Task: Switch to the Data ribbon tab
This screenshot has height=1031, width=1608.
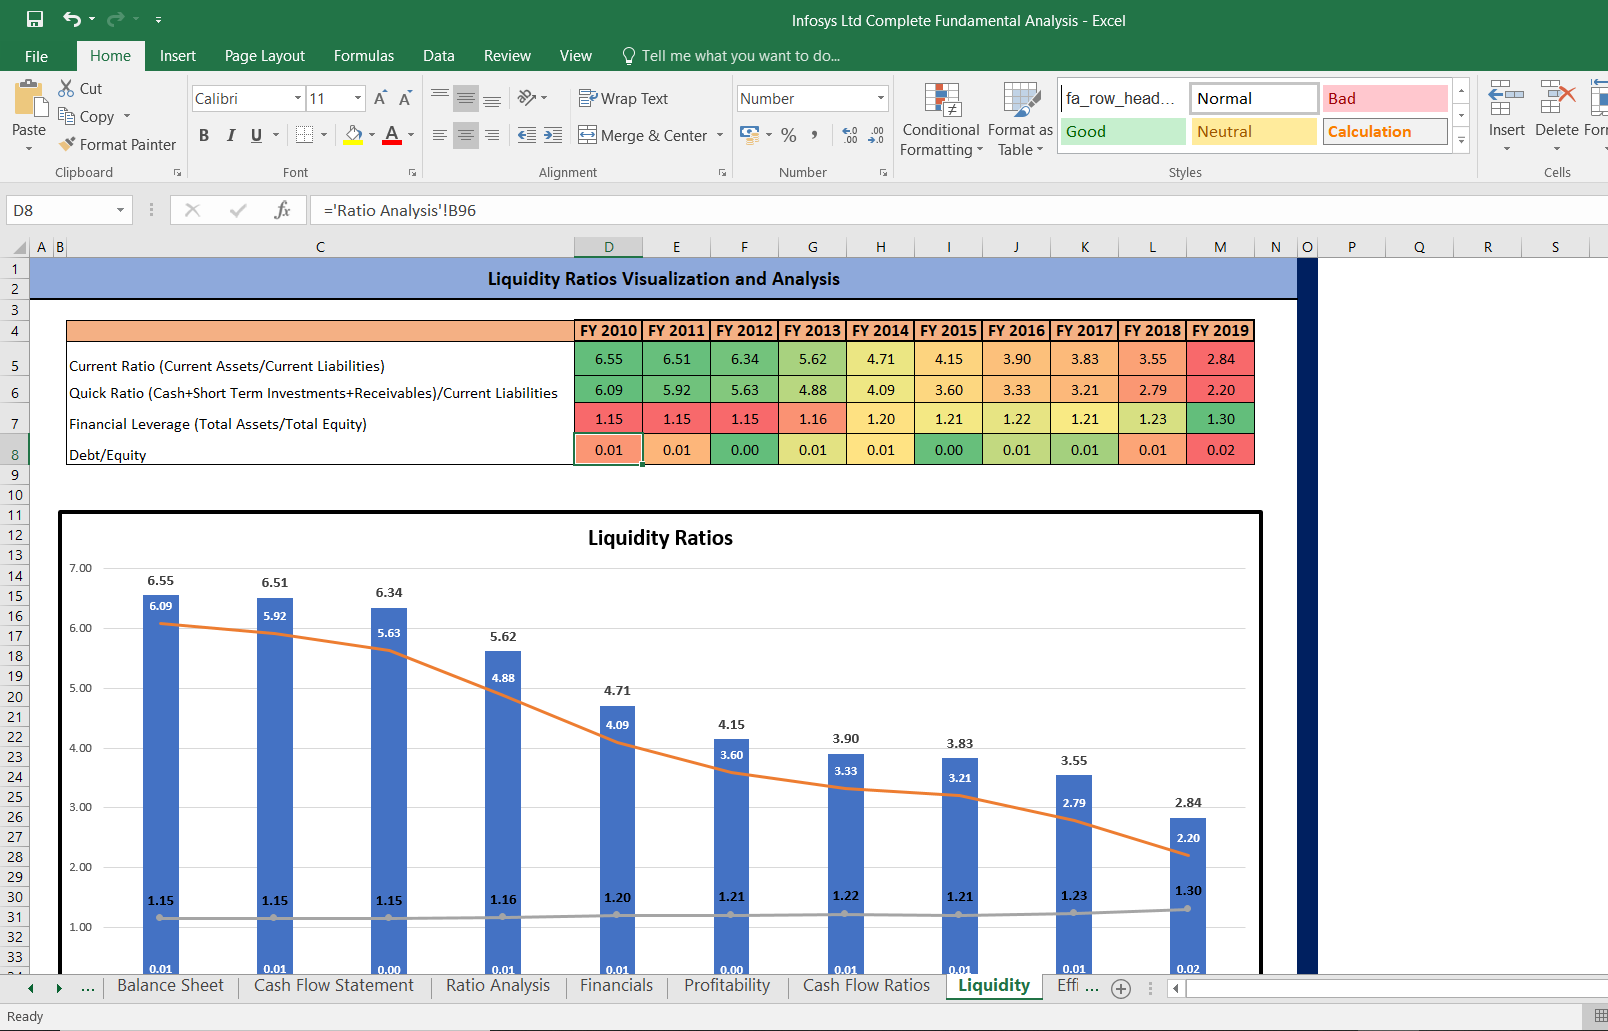Action: (439, 56)
